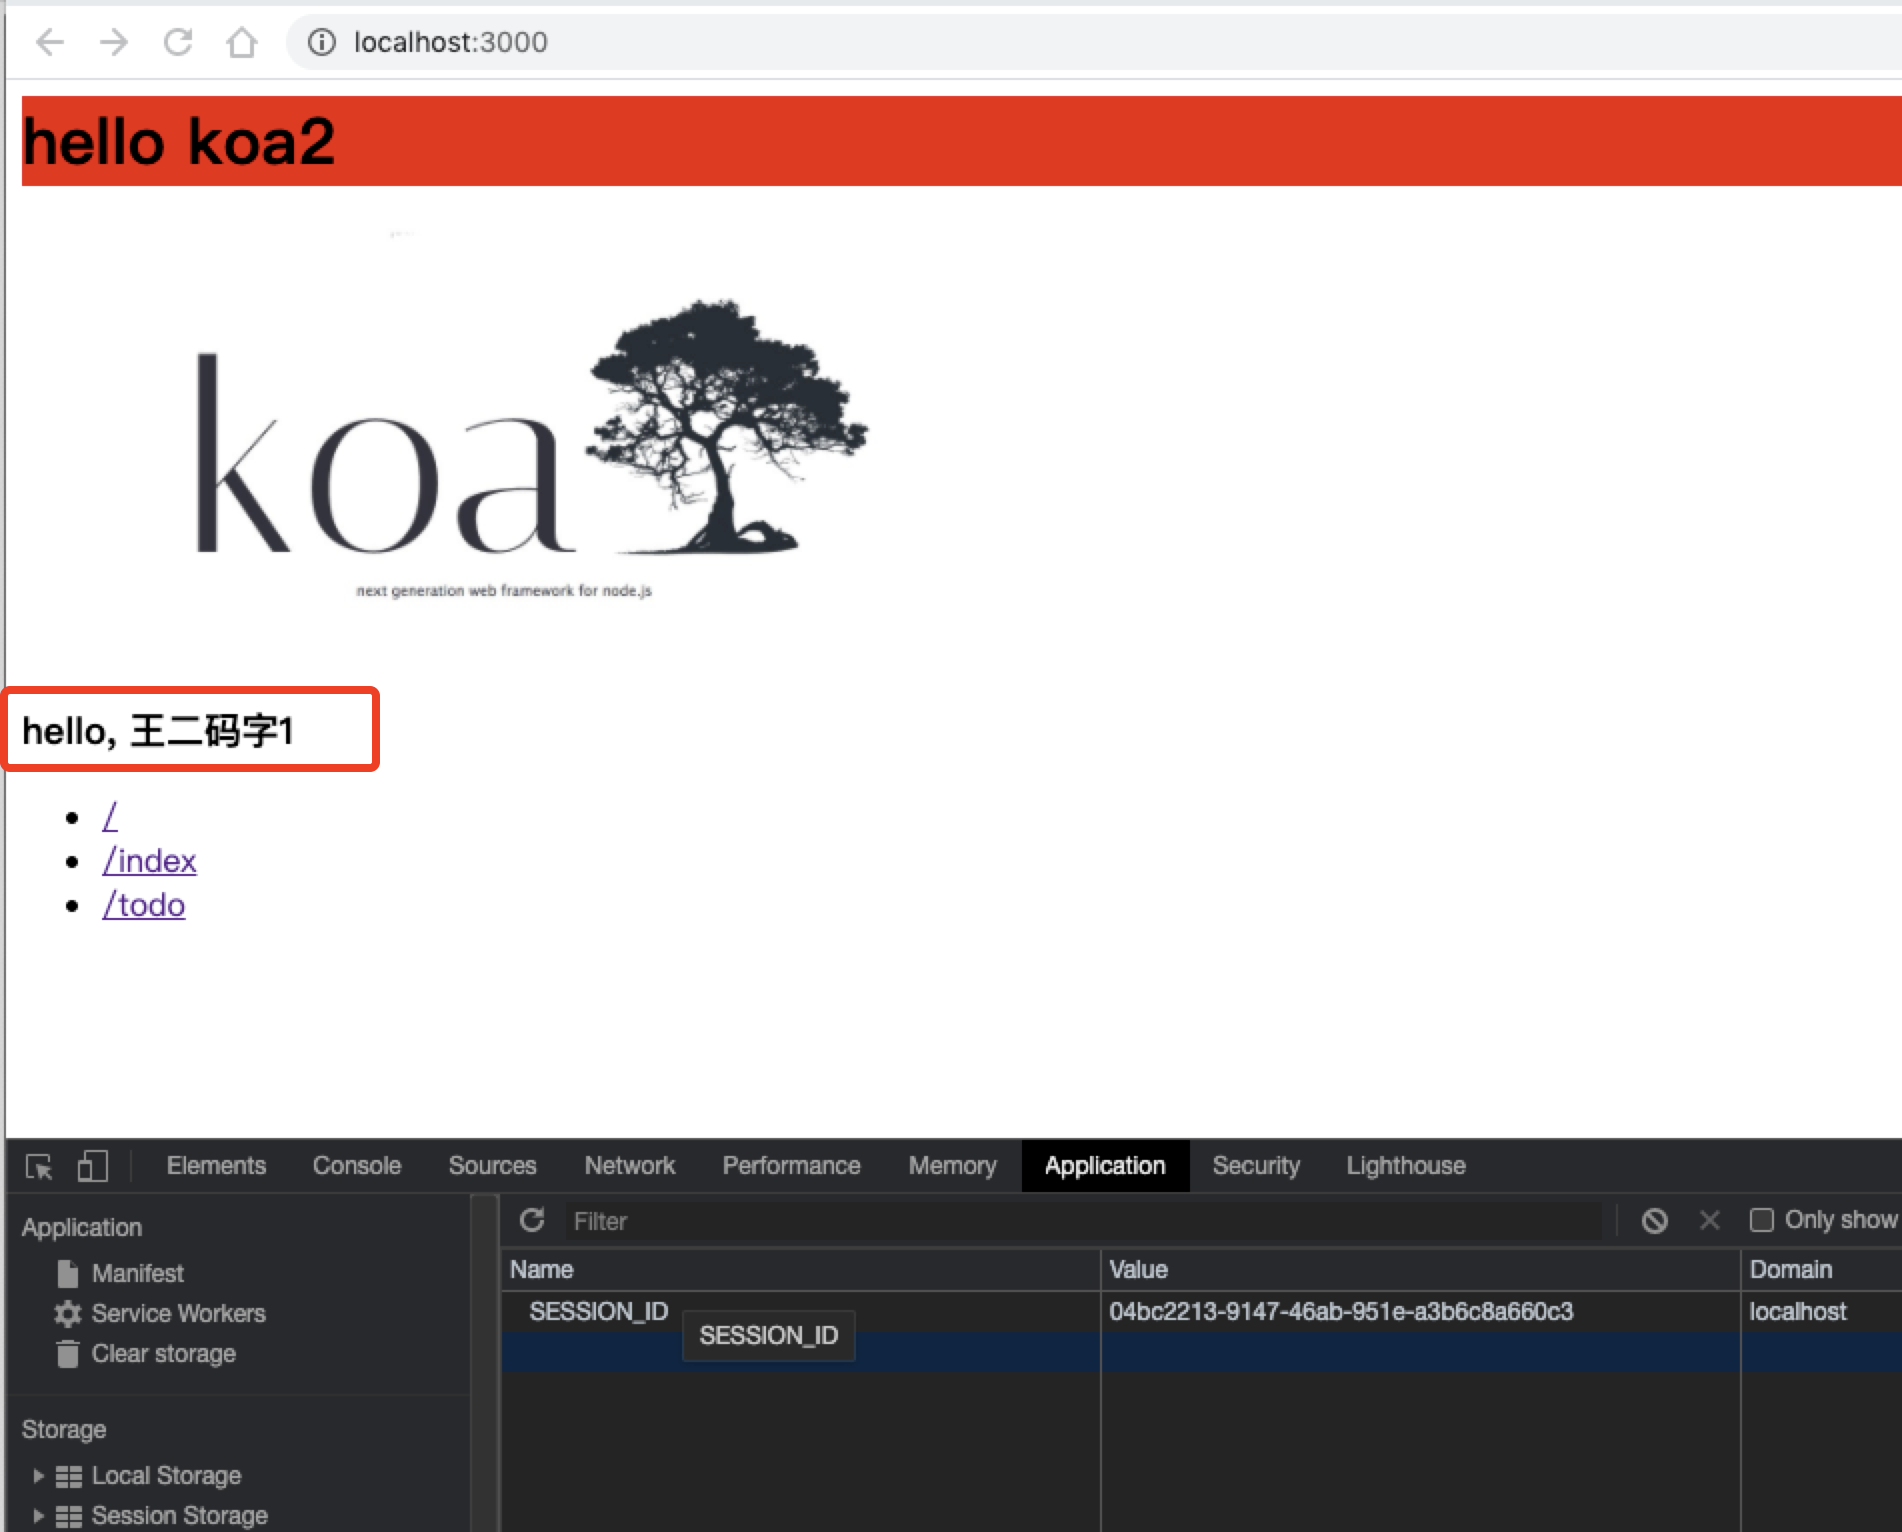Screen dimensions: 1902x1532
Task: Reload the page with the refresh icon
Action: click(x=178, y=42)
